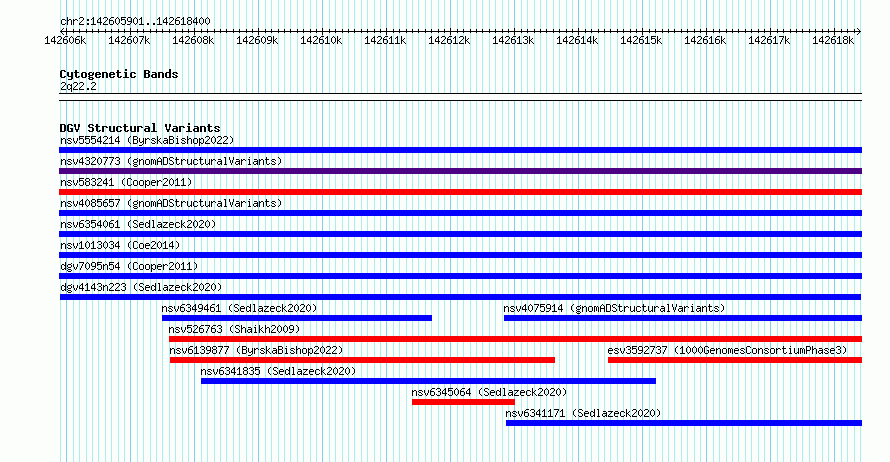Select the red nsv583241 variant bar
The height and width of the screenshot is (462, 890).
460,192
